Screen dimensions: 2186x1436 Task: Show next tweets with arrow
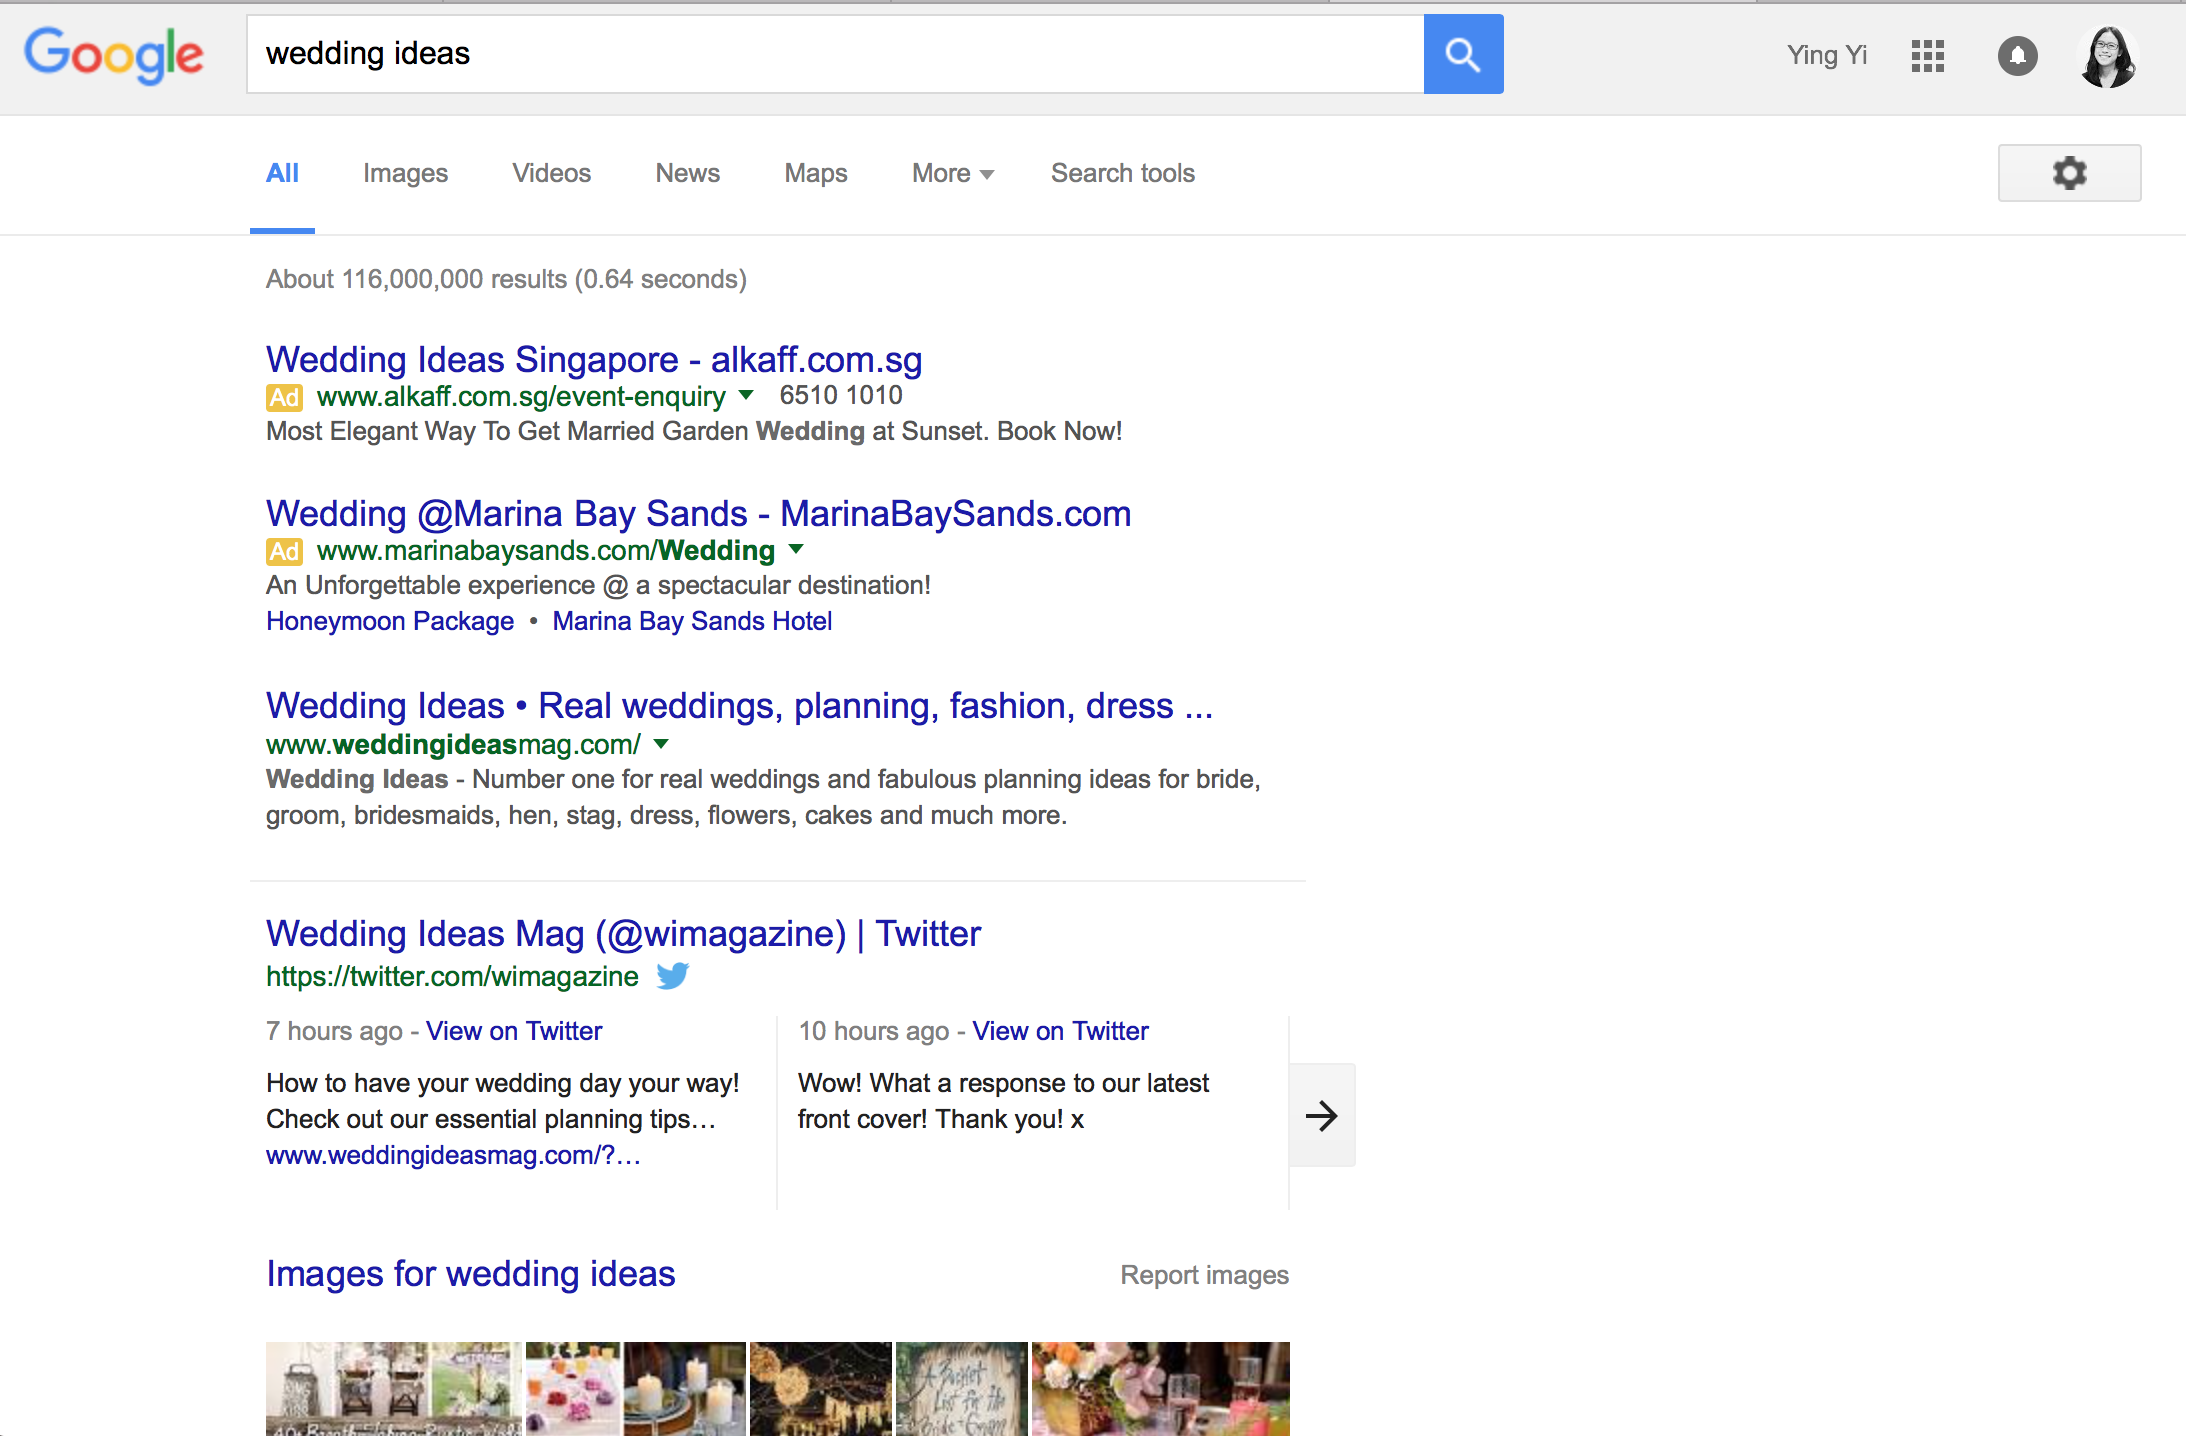(1321, 1115)
